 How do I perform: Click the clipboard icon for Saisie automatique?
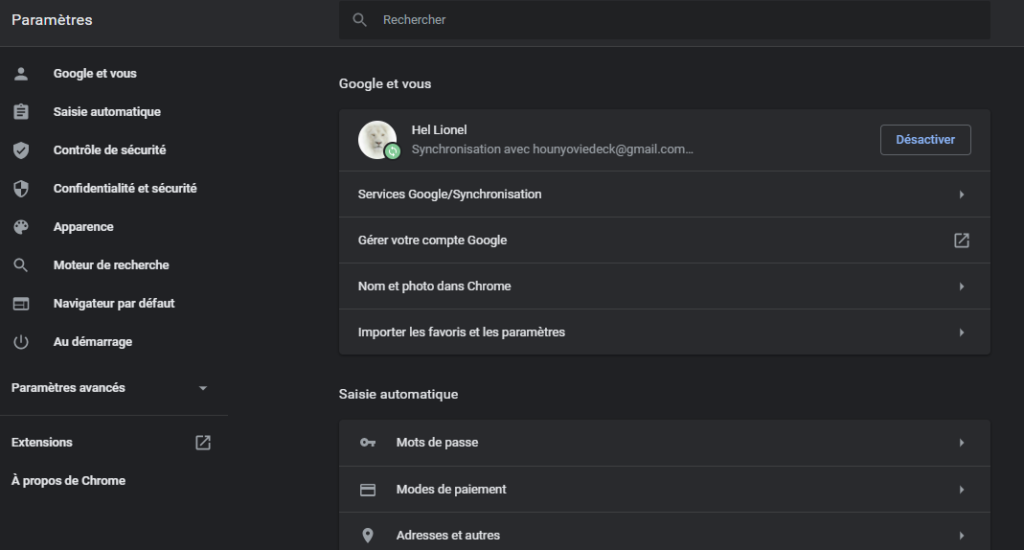coord(21,112)
